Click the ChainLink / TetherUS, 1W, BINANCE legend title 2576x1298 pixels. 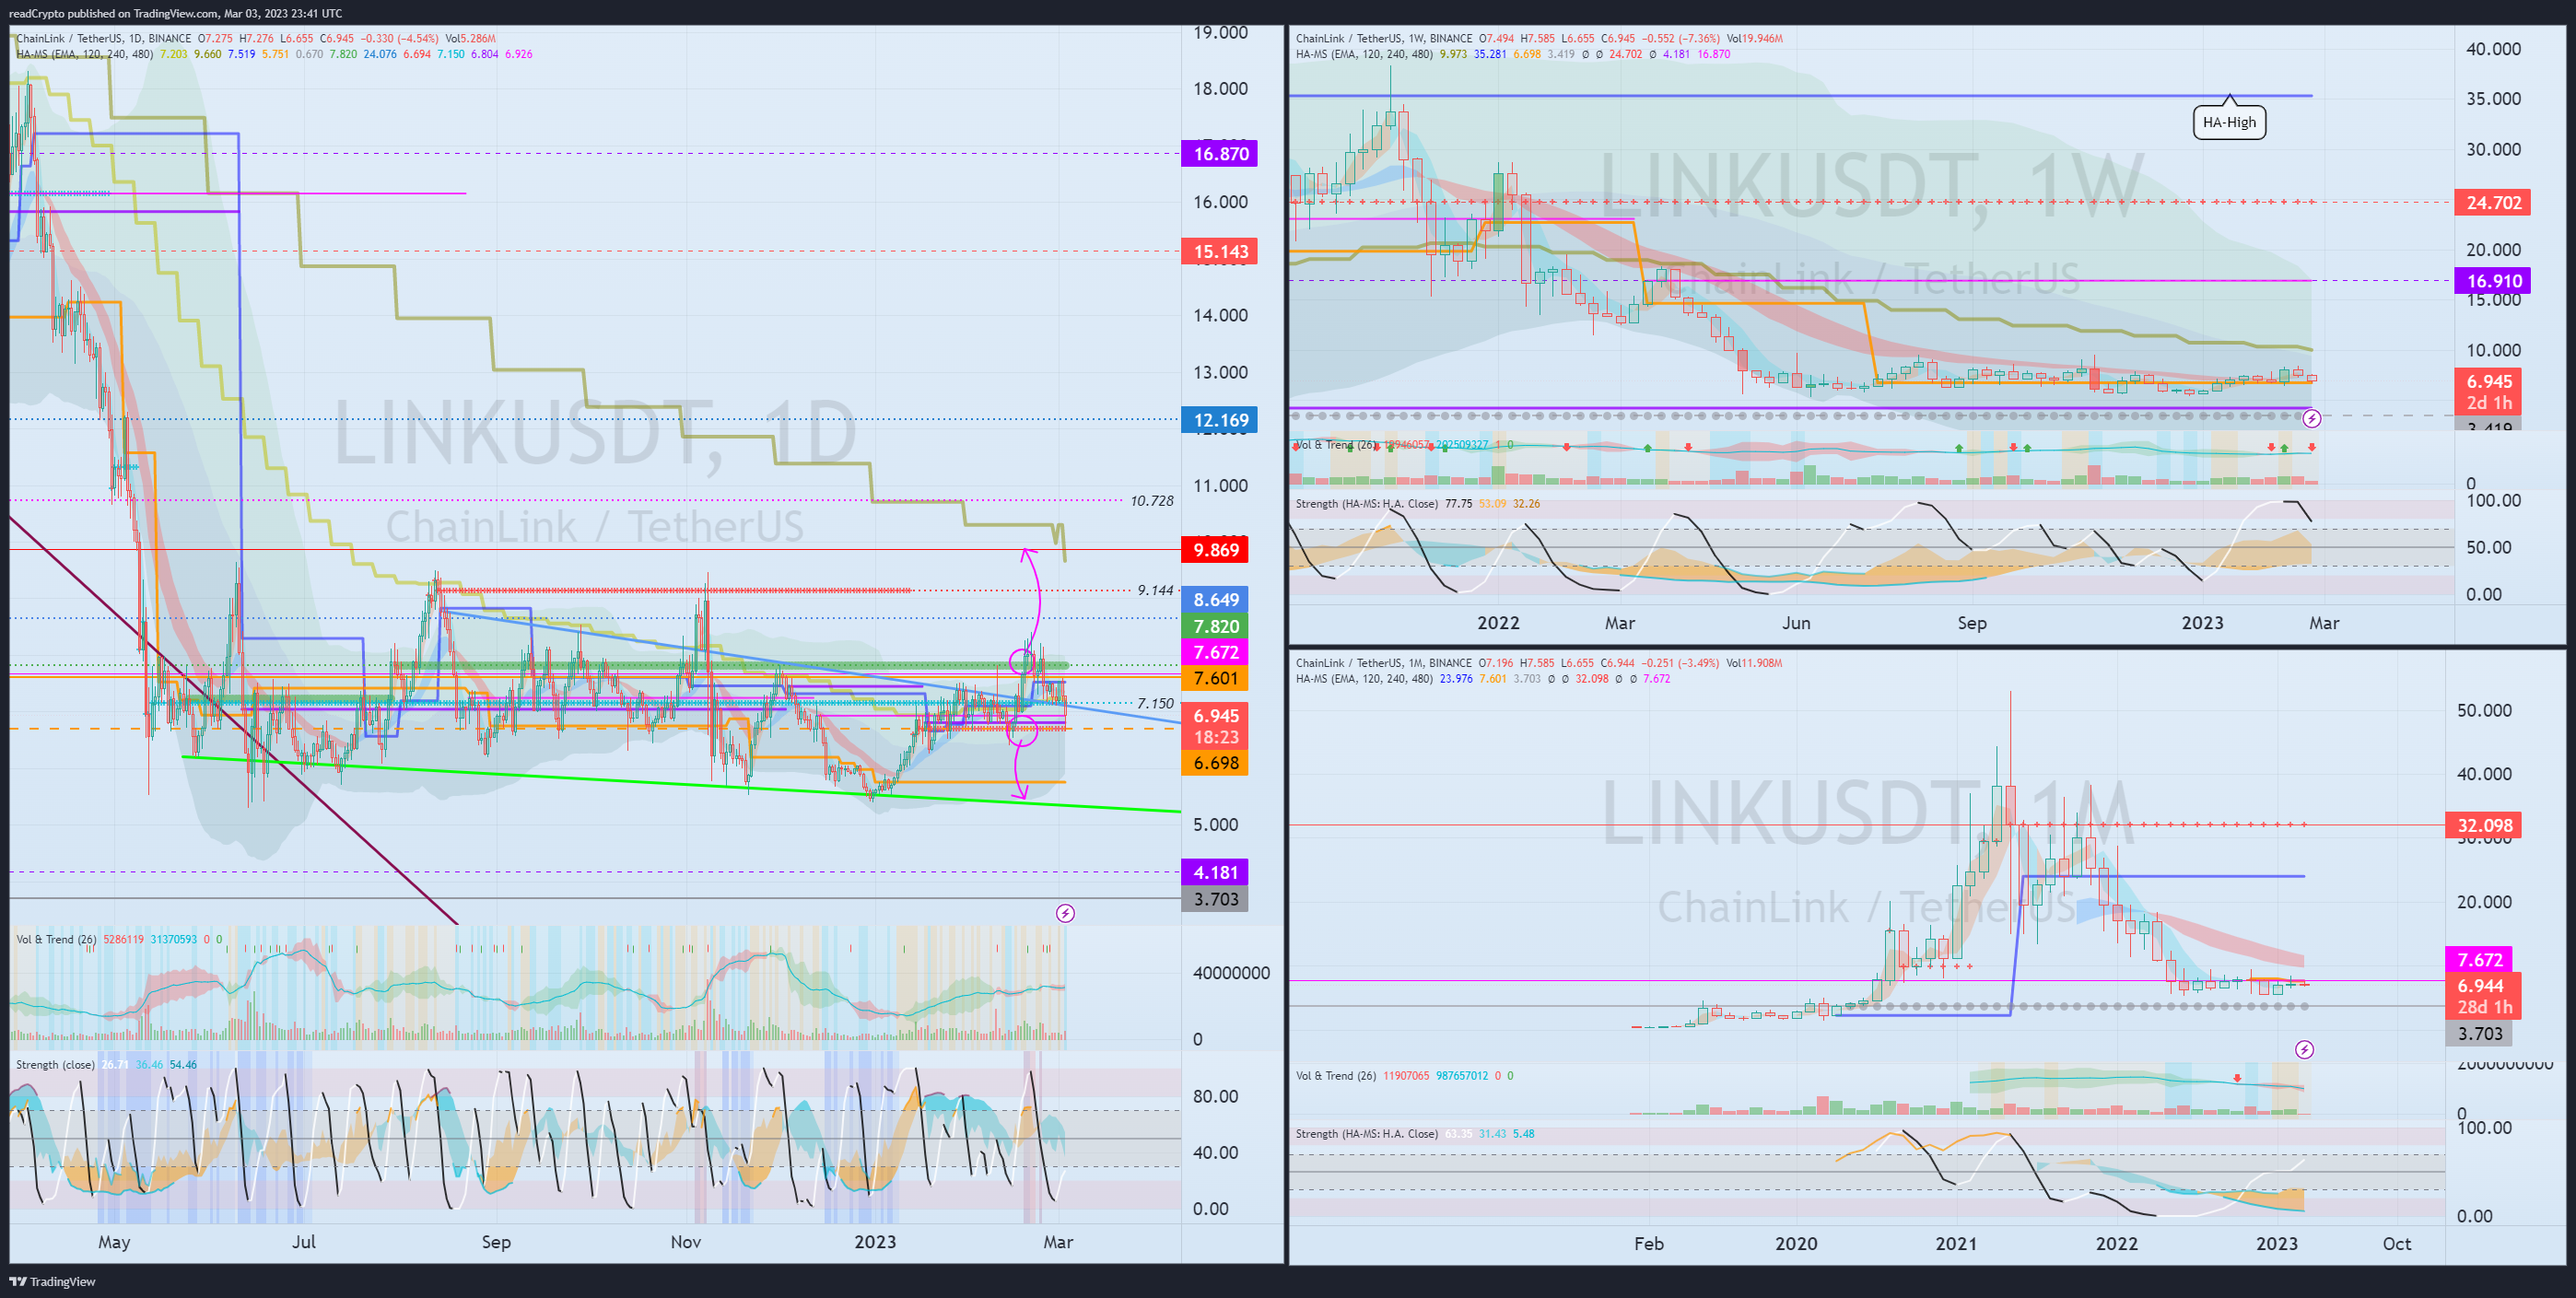(x=1384, y=39)
